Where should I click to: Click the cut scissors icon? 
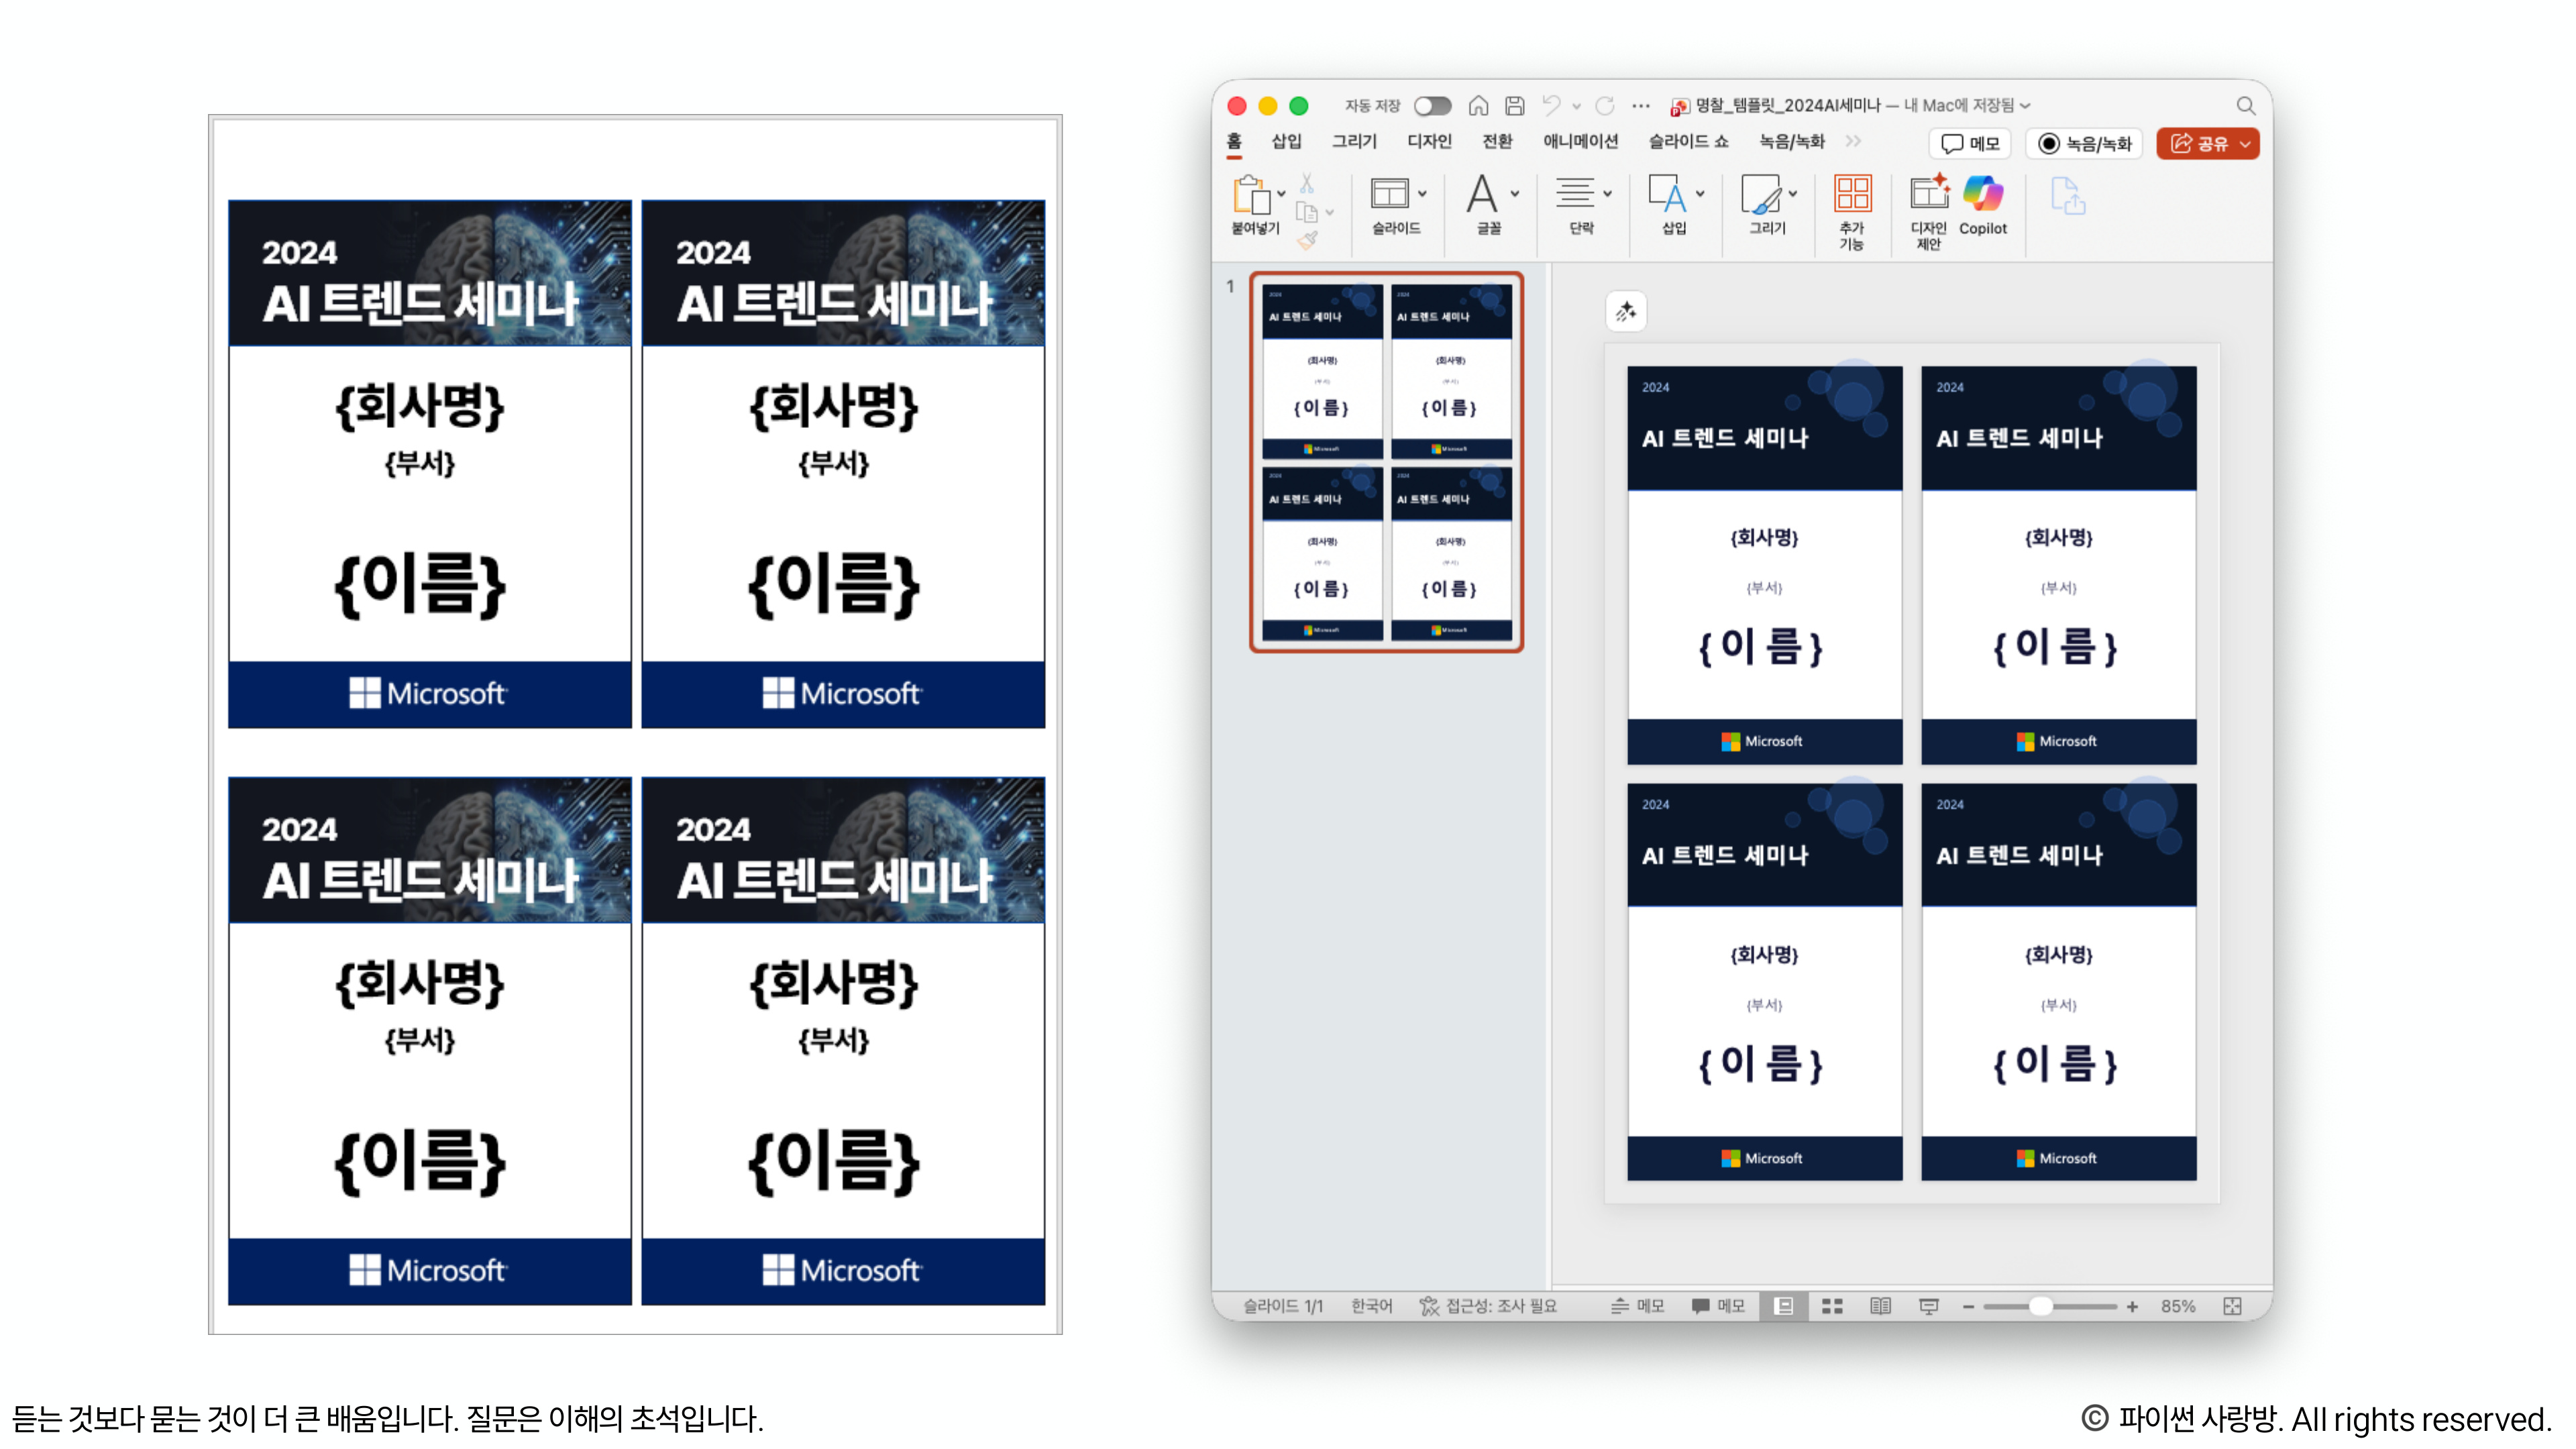[1307, 184]
